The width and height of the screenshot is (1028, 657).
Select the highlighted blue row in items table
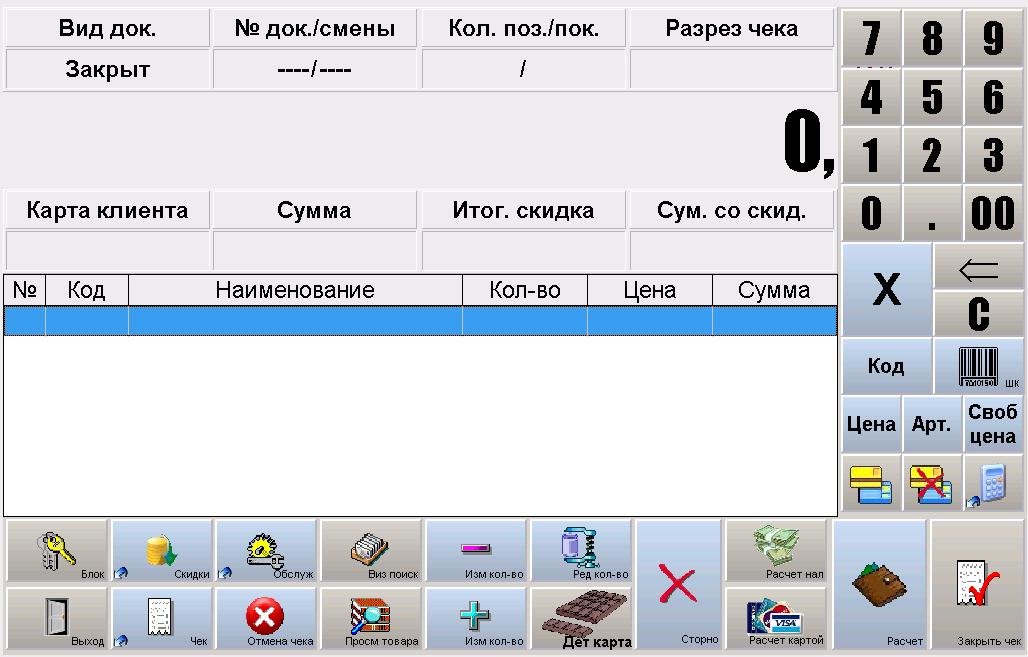pos(420,321)
